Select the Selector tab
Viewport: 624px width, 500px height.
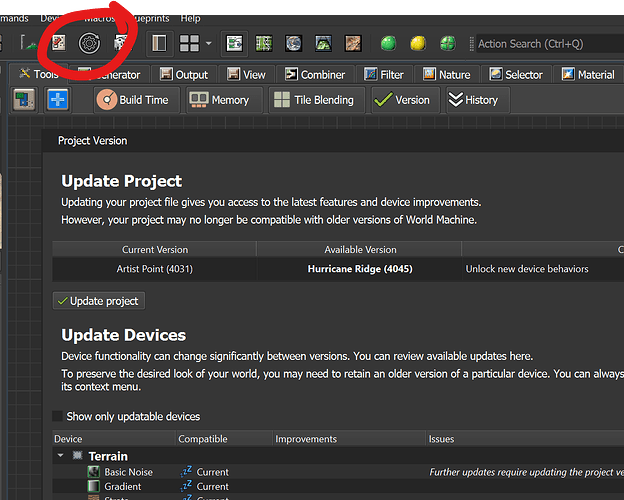pos(516,74)
